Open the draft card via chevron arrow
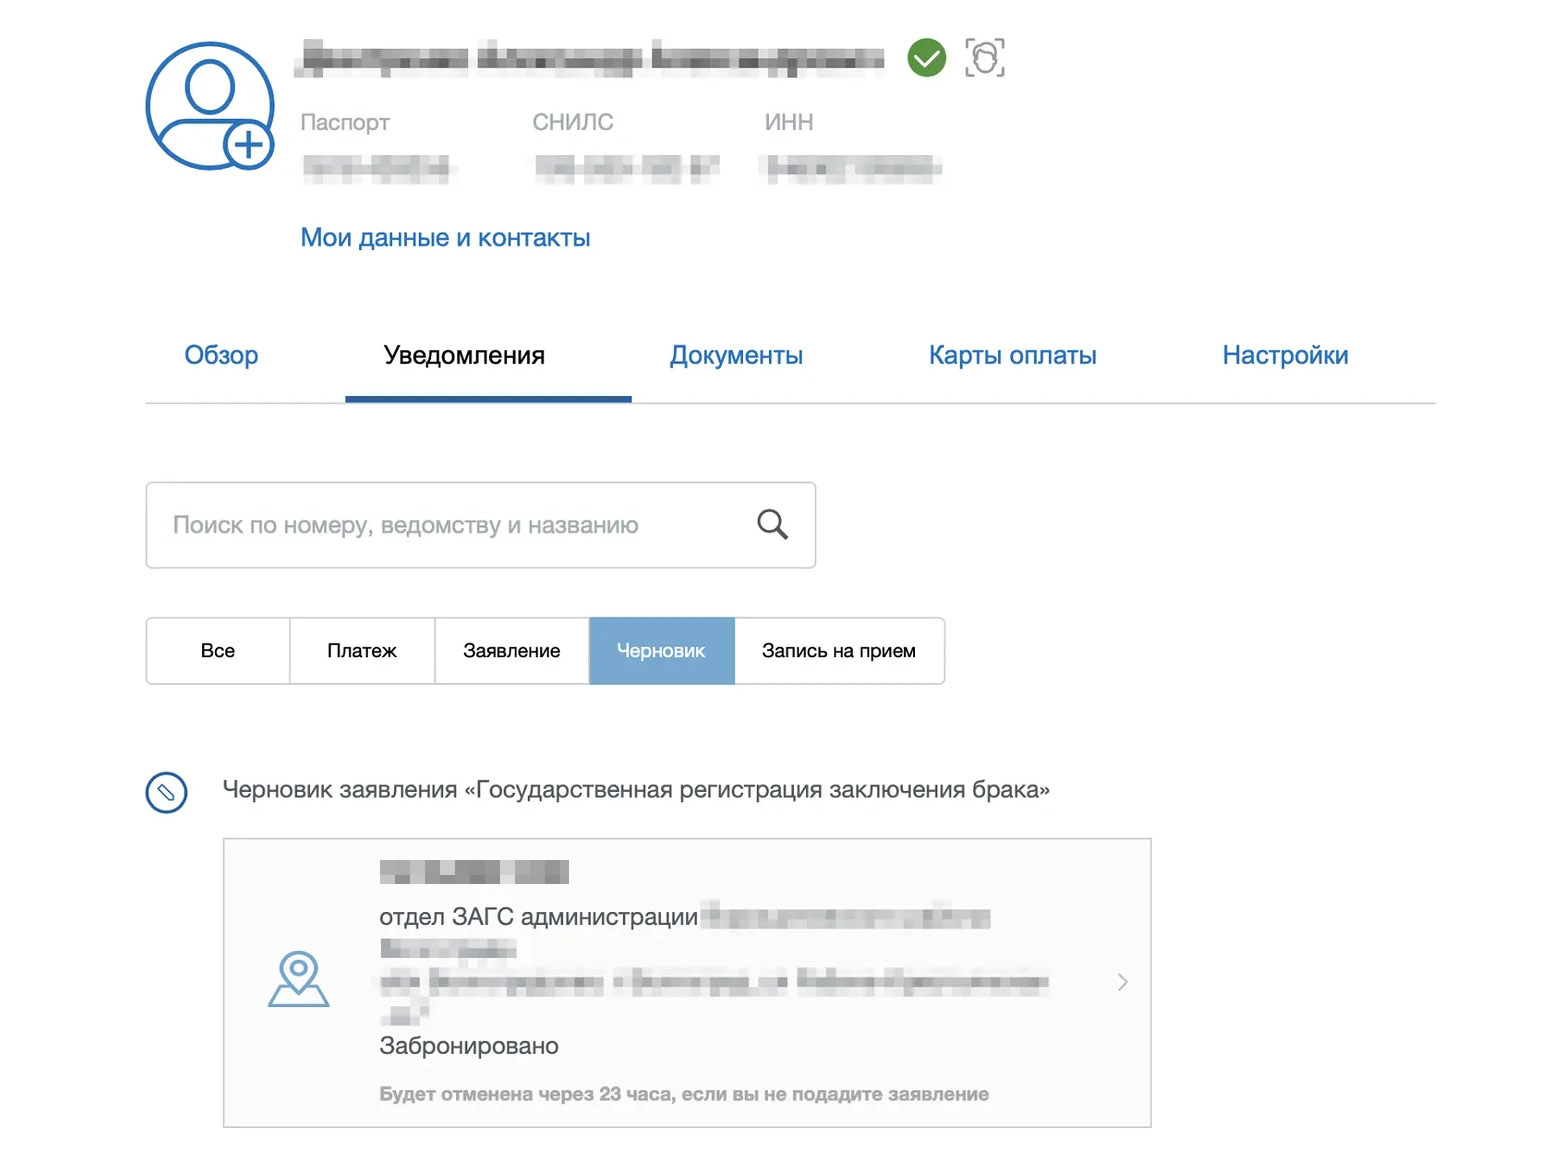 click(x=1122, y=982)
